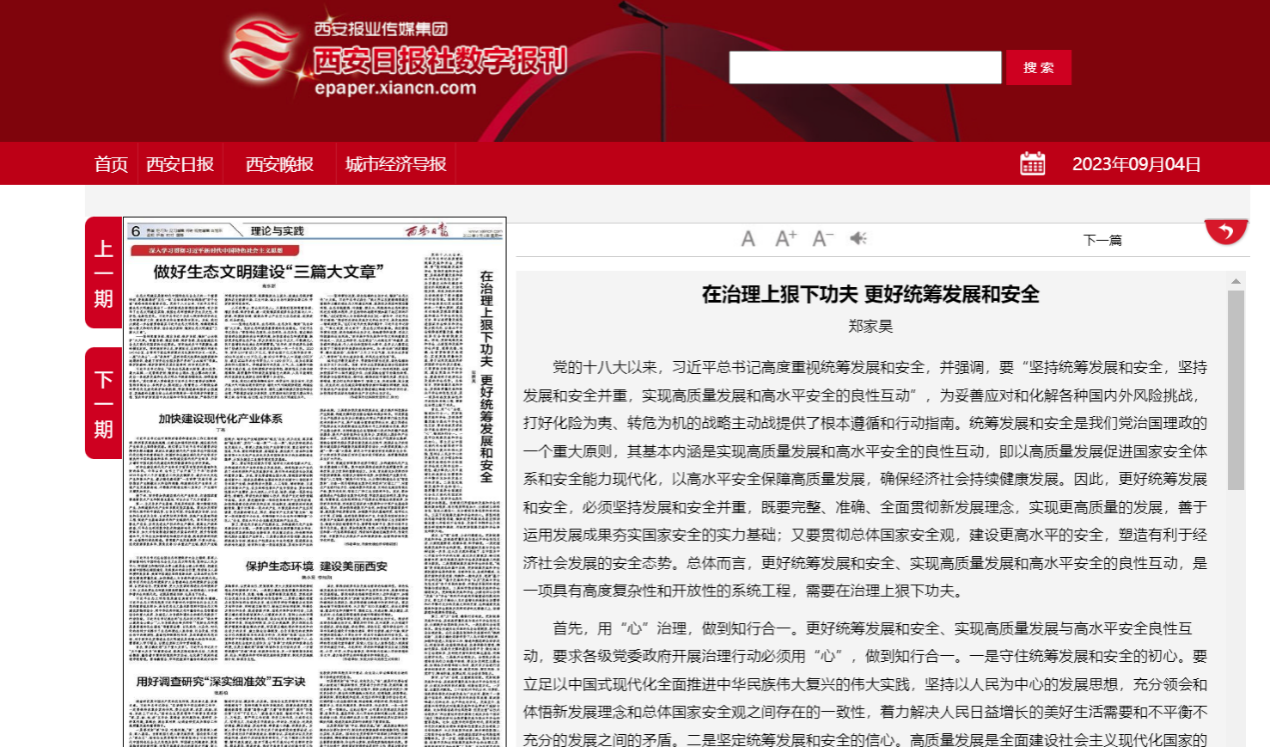Click inside the search text box
This screenshot has width=1270, height=747.
pyautogui.click(x=865, y=68)
